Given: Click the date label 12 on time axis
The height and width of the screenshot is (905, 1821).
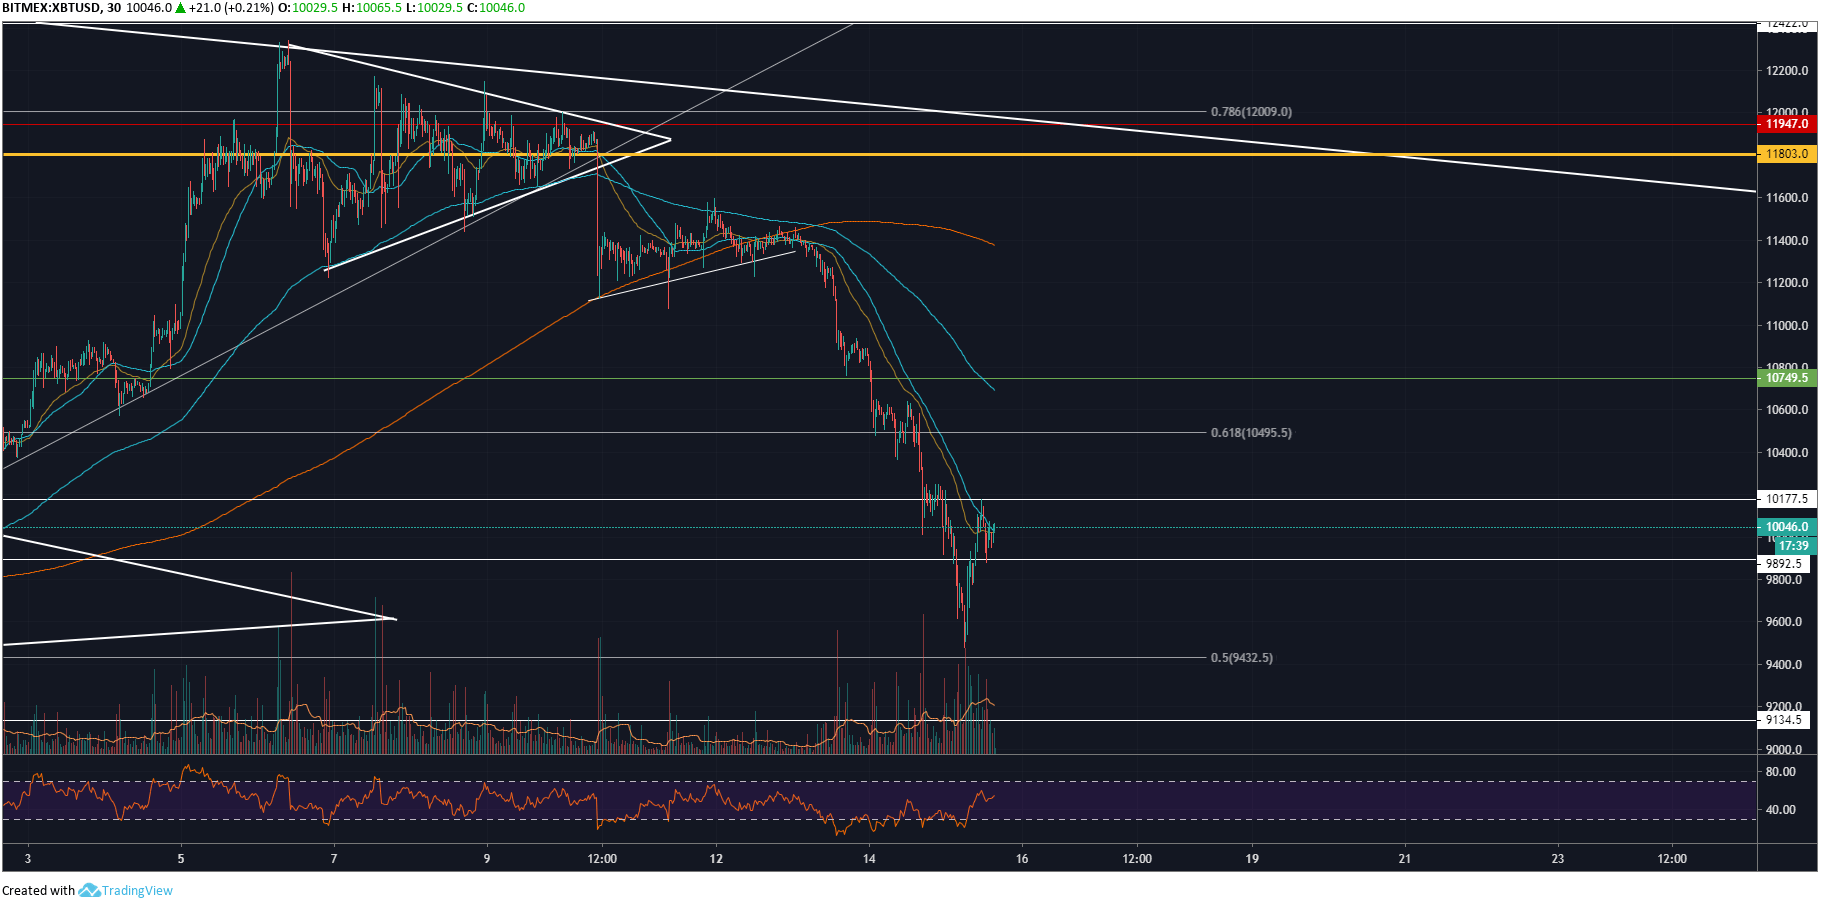Looking at the screenshot, I should 716,859.
